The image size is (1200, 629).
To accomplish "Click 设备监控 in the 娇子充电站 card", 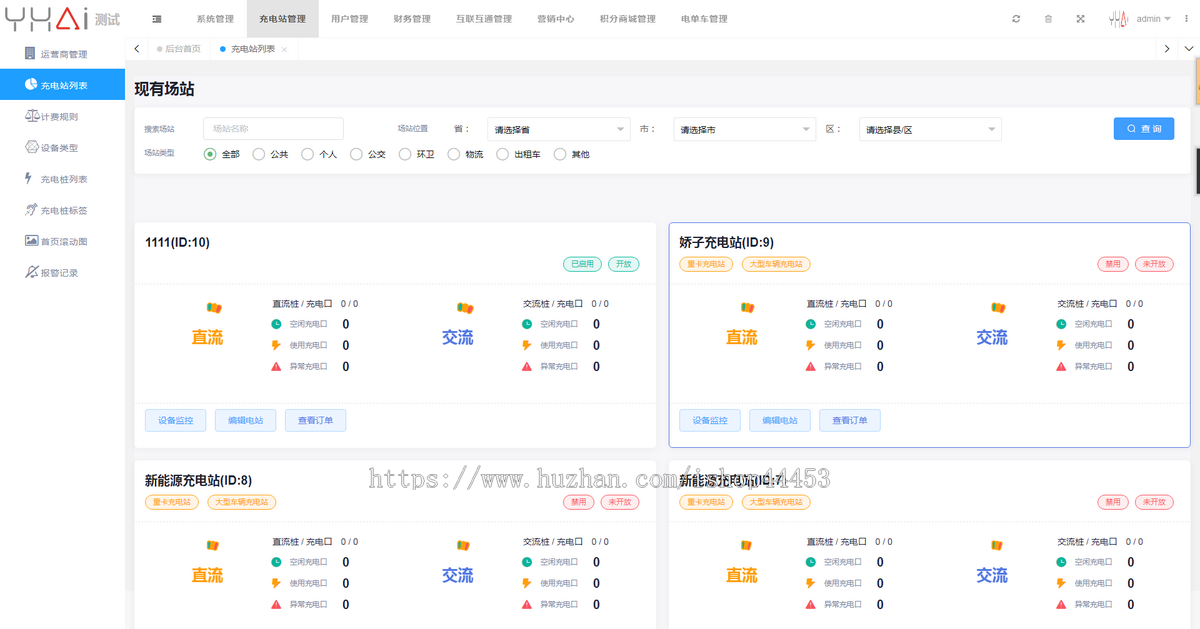I will pyautogui.click(x=710, y=421).
